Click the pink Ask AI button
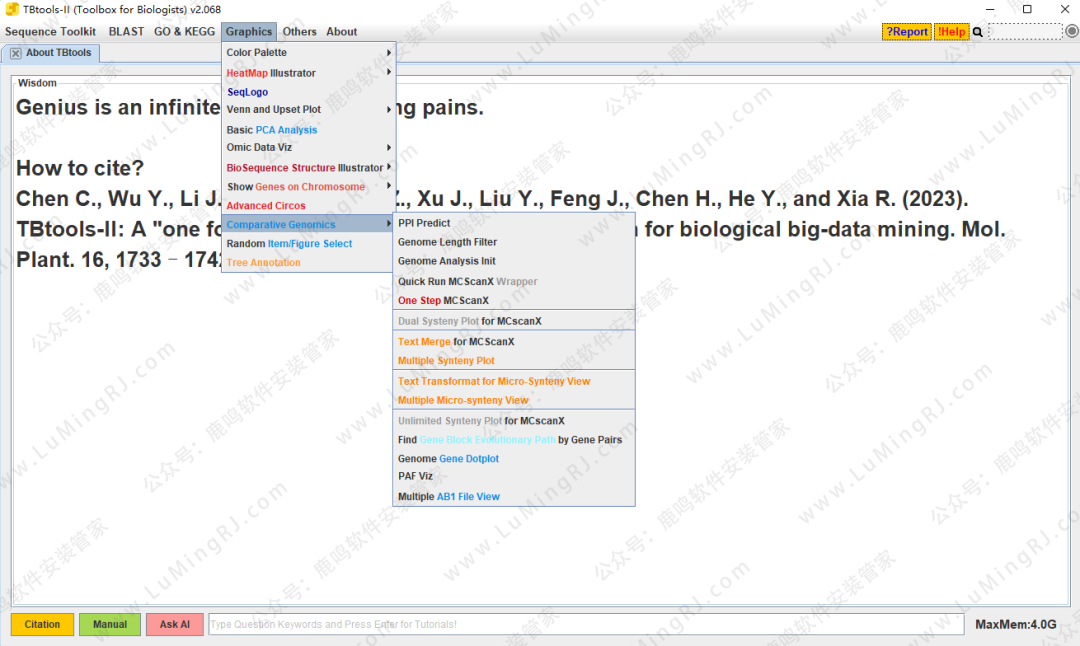The image size is (1080, 646). click(x=174, y=625)
